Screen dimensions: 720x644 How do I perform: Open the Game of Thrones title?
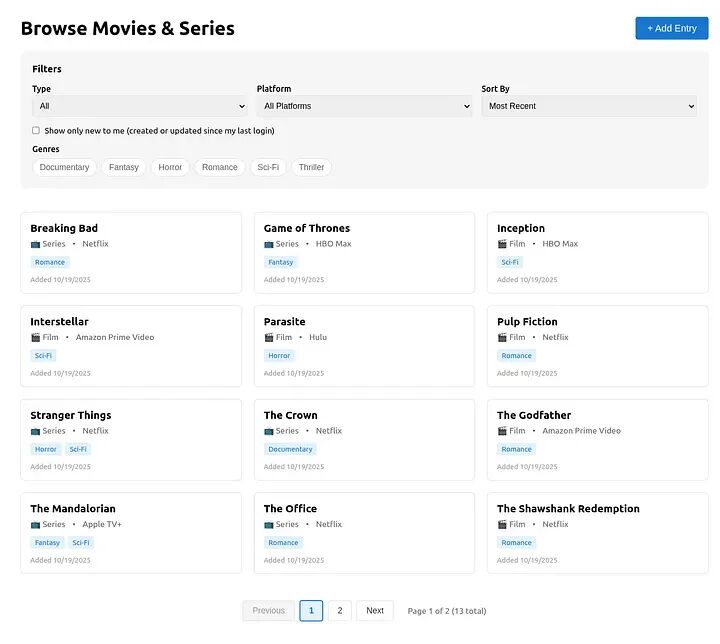click(x=307, y=228)
